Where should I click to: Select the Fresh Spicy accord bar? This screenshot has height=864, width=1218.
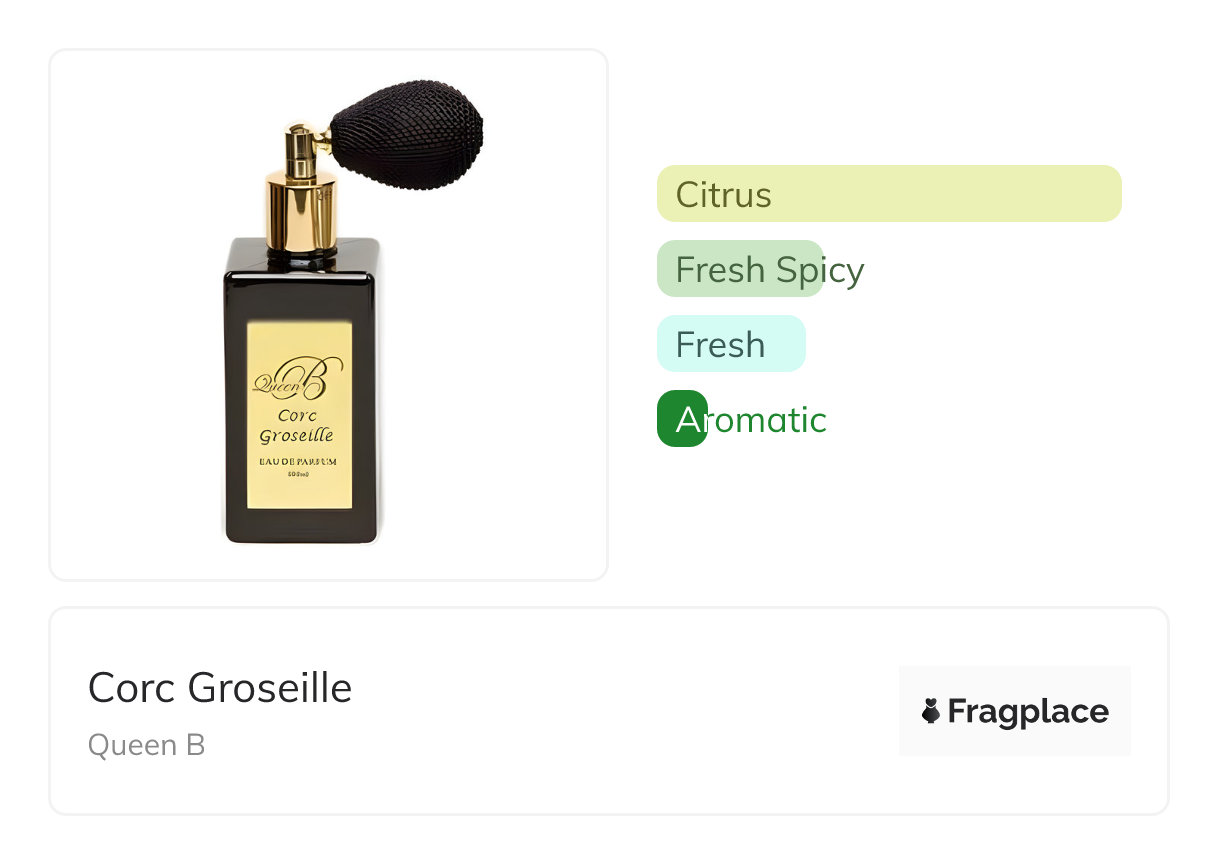point(740,269)
